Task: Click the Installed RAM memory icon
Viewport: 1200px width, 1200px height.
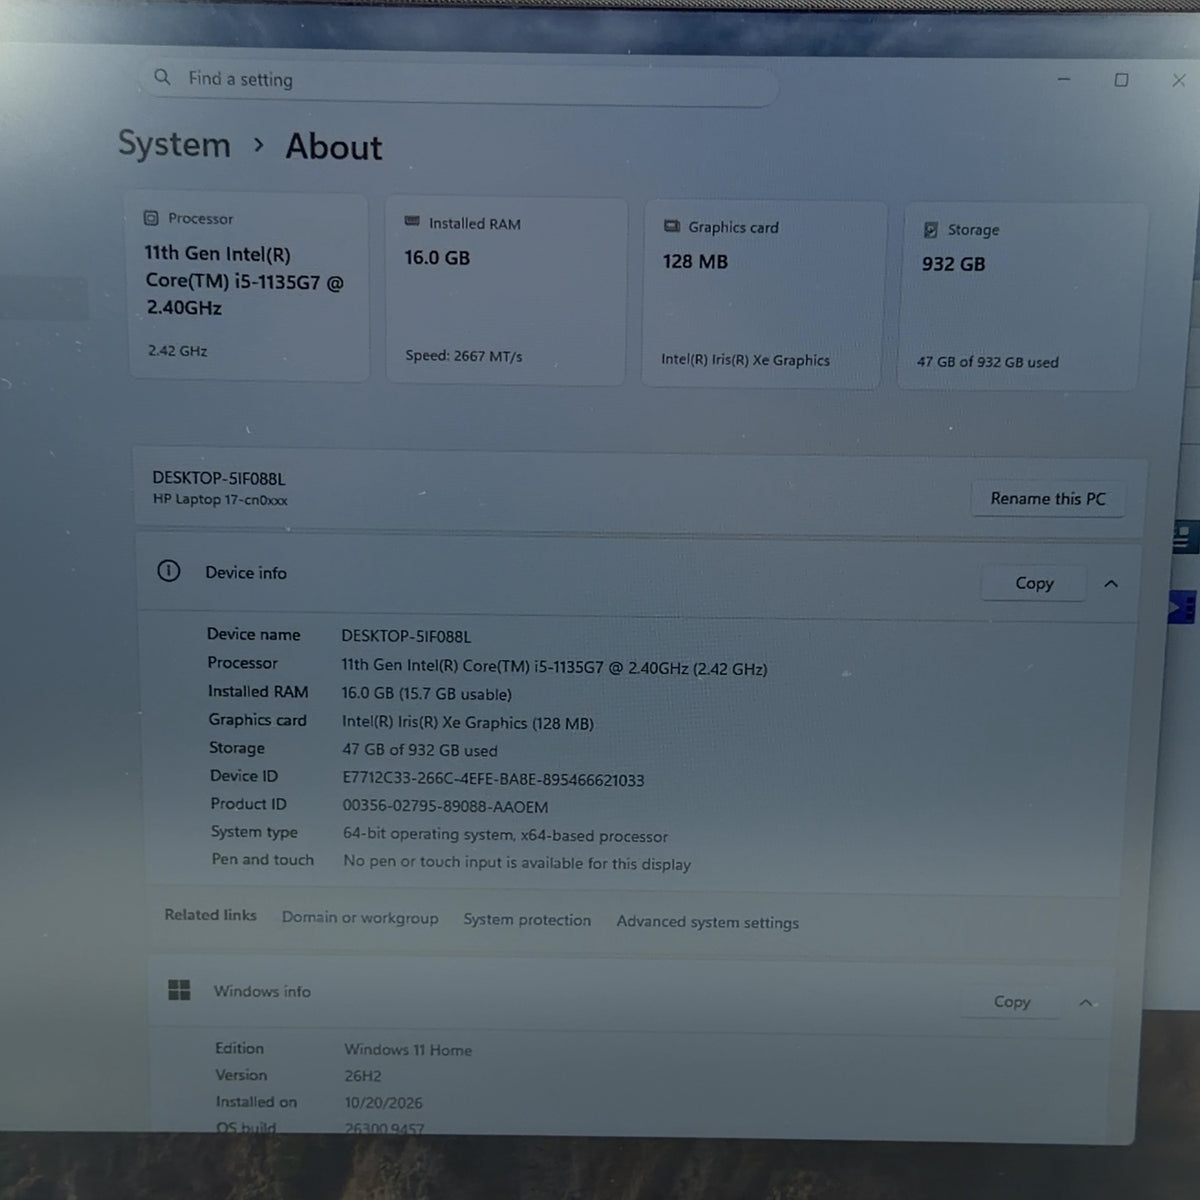Action: point(412,222)
